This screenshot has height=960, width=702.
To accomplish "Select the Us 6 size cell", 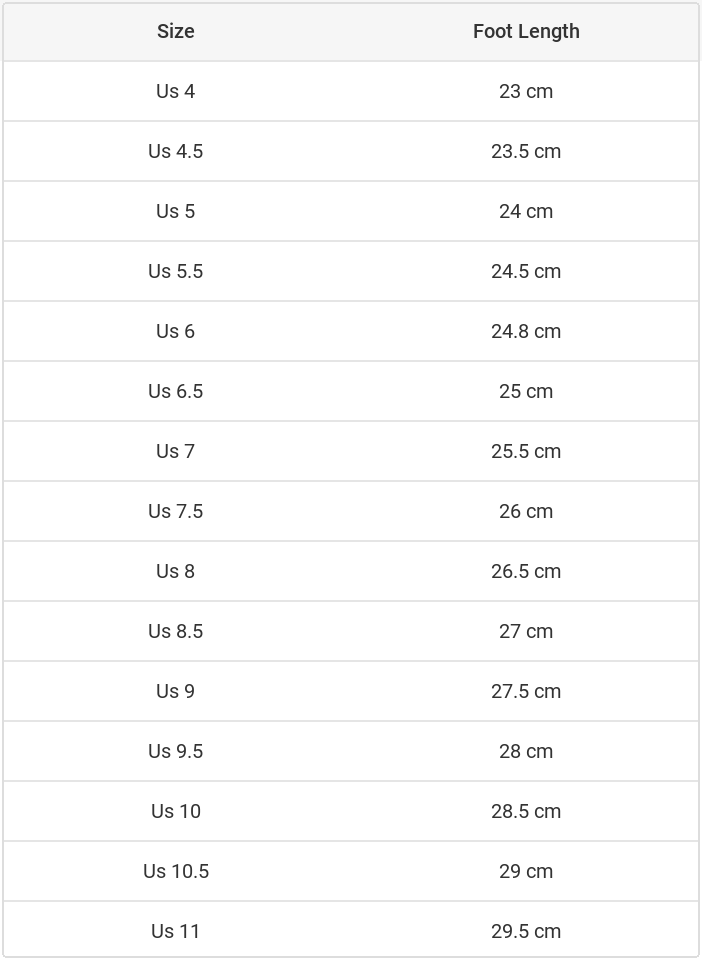I will tap(175, 331).
